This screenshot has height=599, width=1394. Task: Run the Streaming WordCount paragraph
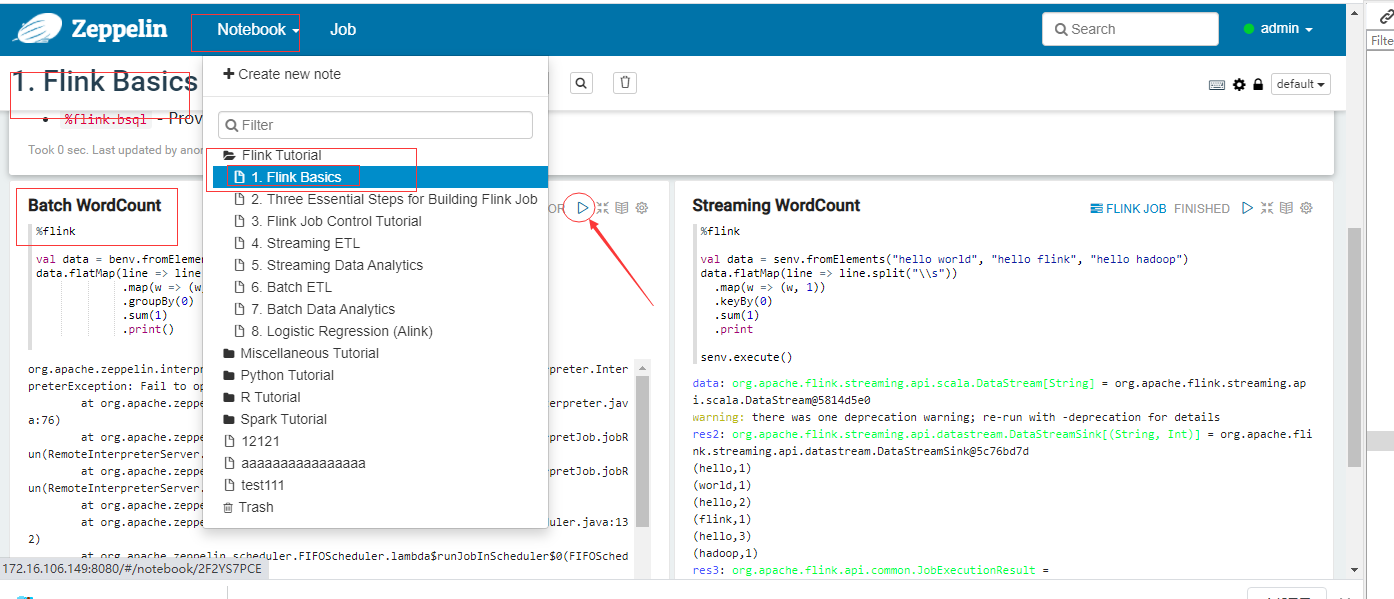(1247, 208)
